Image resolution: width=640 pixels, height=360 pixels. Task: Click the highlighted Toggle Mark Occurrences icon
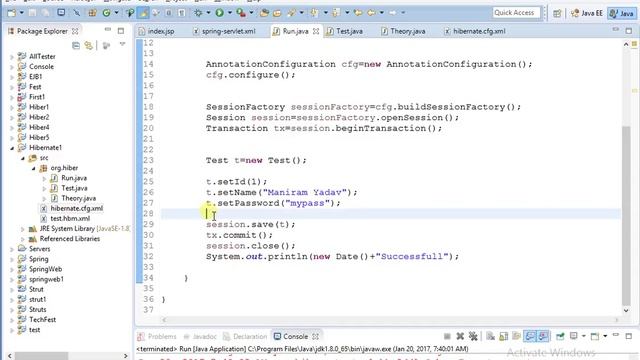[x=143, y=13]
